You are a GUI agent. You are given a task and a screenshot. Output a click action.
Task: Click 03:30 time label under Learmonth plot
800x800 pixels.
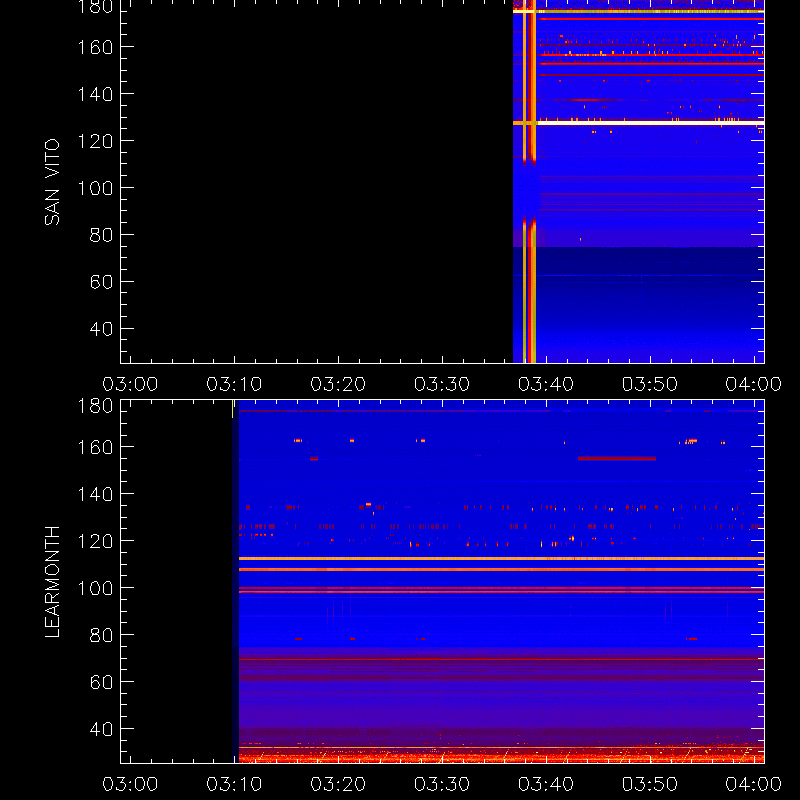point(442,784)
